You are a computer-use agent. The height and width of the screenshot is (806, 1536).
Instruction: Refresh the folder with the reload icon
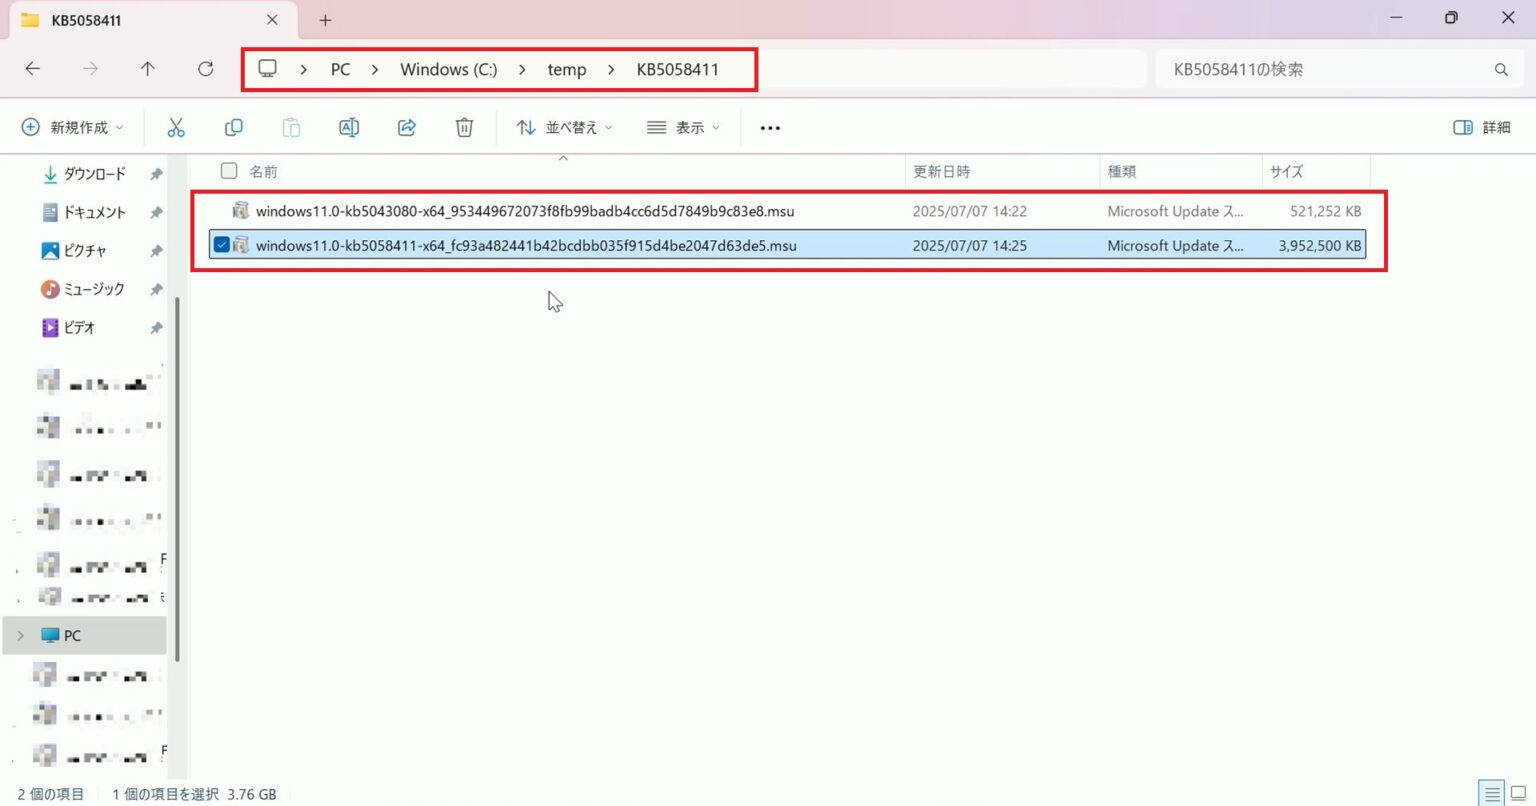[x=206, y=68]
